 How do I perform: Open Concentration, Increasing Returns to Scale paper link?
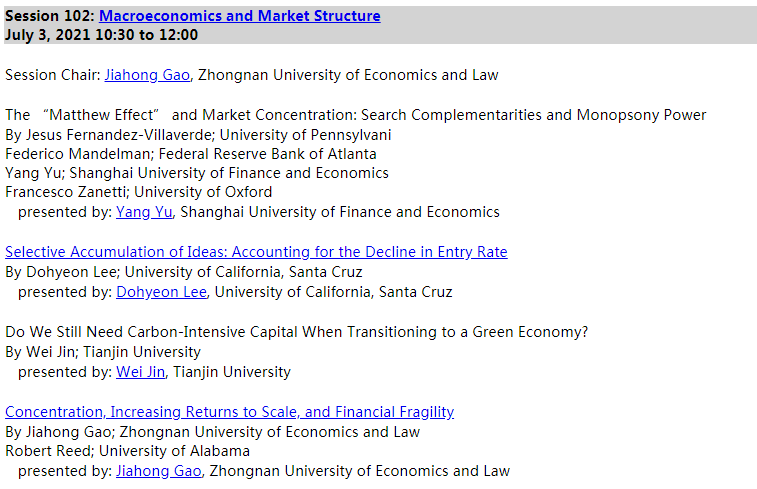230,412
